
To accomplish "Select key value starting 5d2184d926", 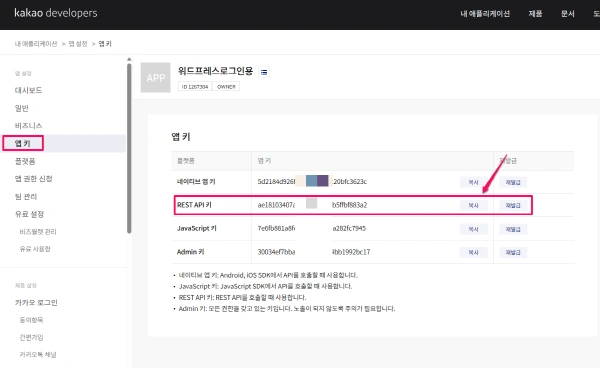I will point(312,181).
